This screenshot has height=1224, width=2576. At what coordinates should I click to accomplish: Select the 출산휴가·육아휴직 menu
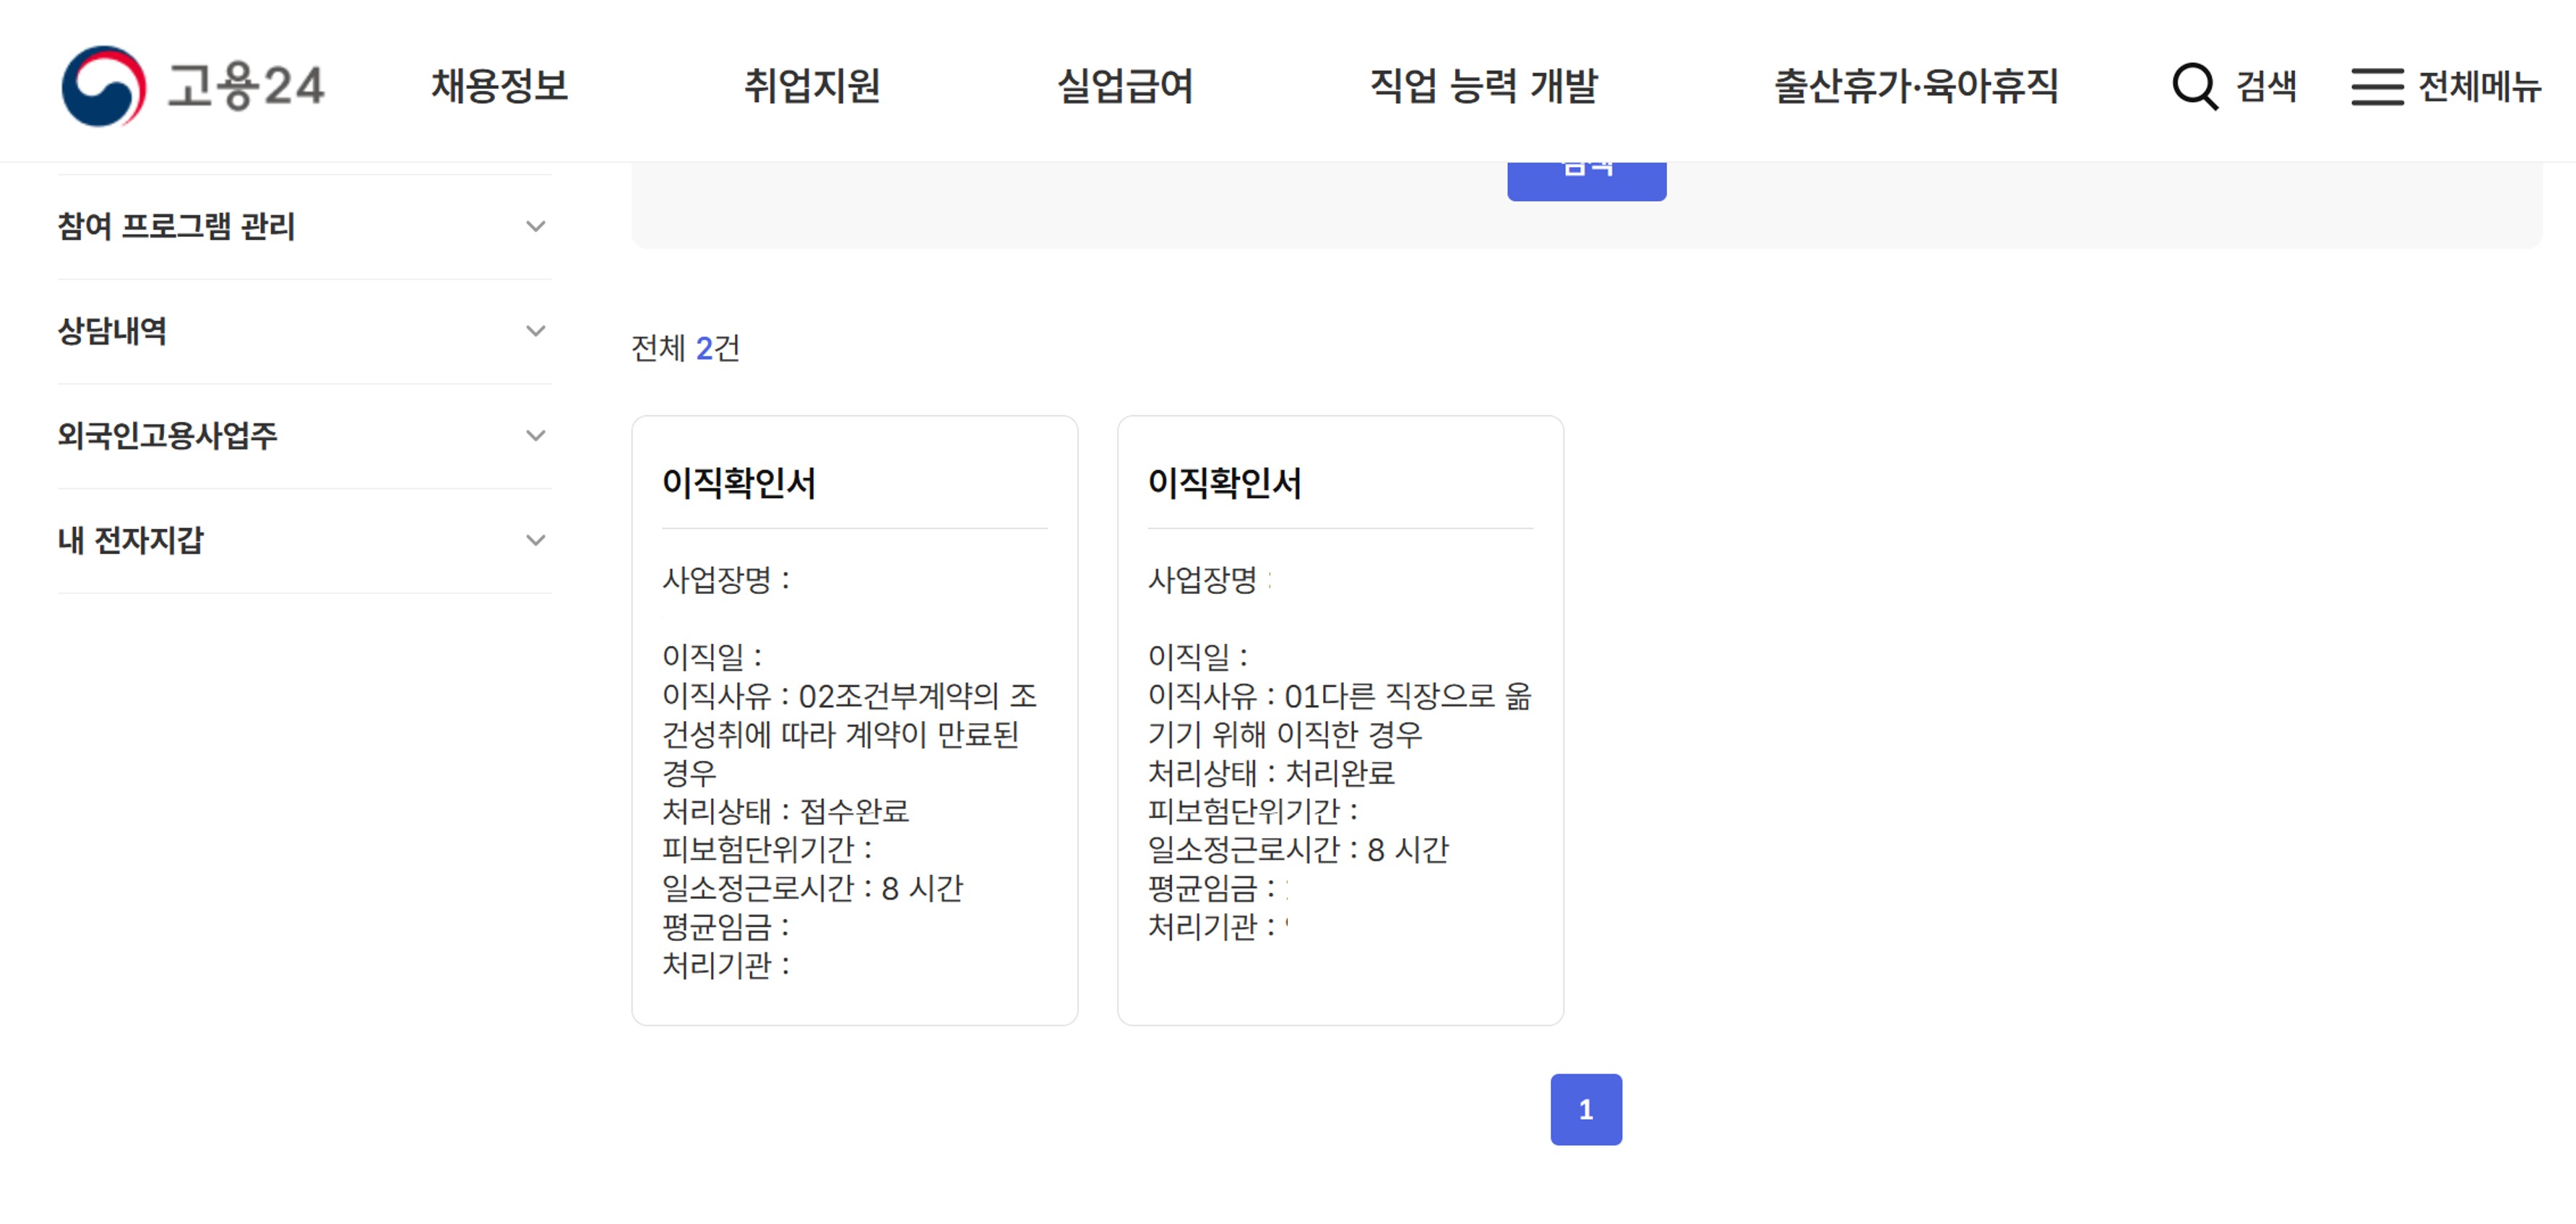point(1920,87)
